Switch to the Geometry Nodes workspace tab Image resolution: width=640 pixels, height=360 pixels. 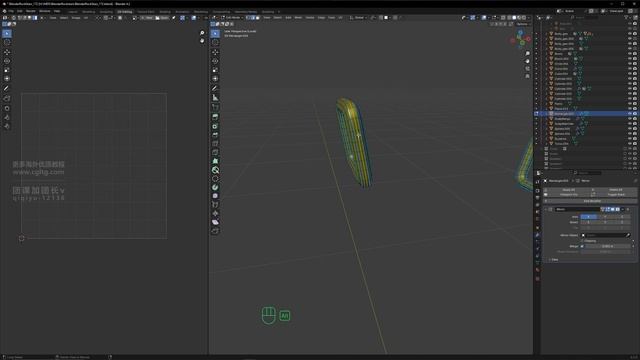[x=246, y=12]
